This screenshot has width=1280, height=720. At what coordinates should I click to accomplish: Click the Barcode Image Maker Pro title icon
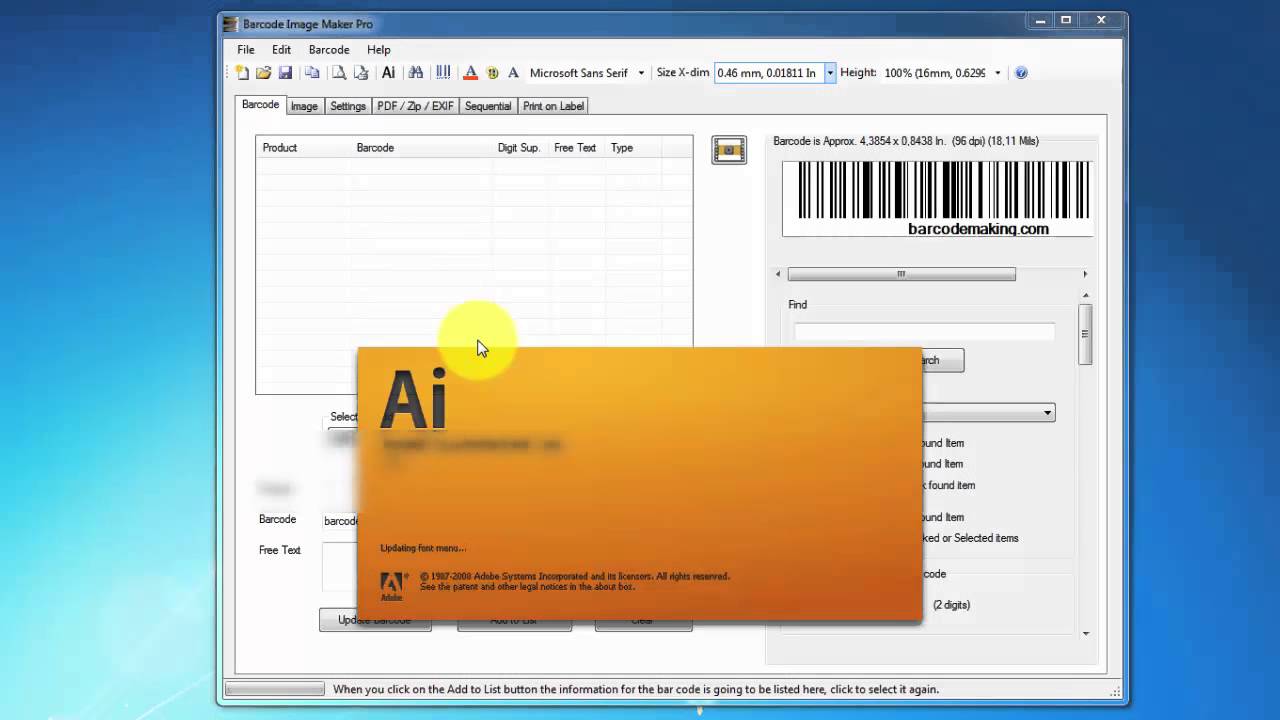231,24
